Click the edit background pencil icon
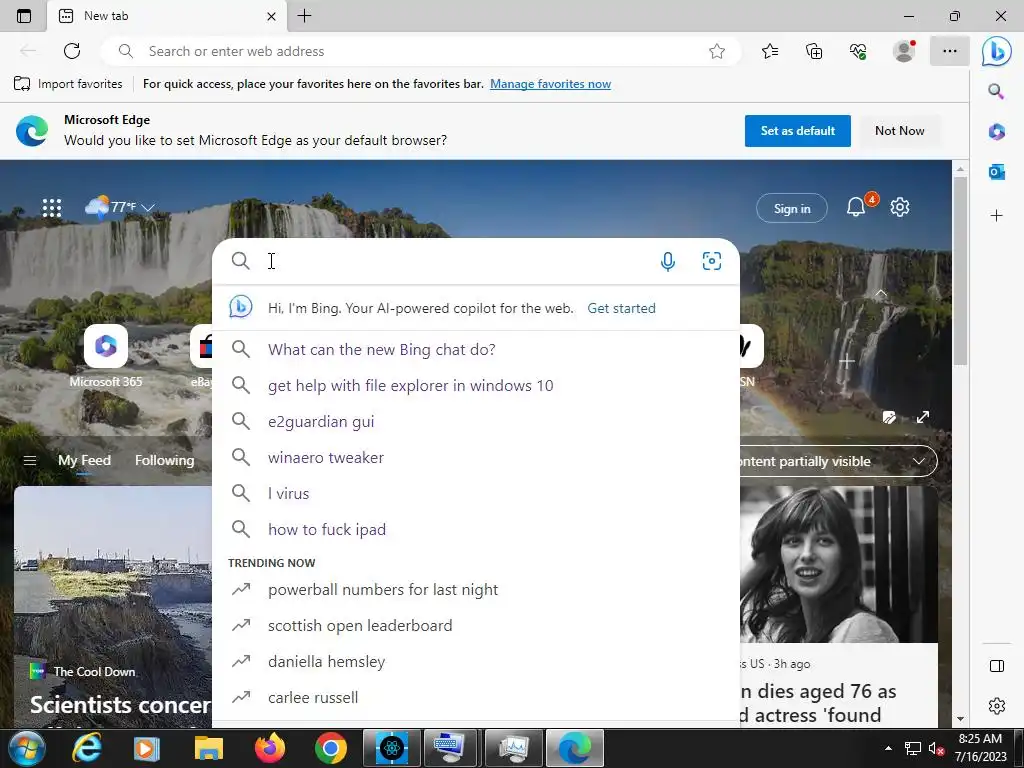 tap(889, 417)
